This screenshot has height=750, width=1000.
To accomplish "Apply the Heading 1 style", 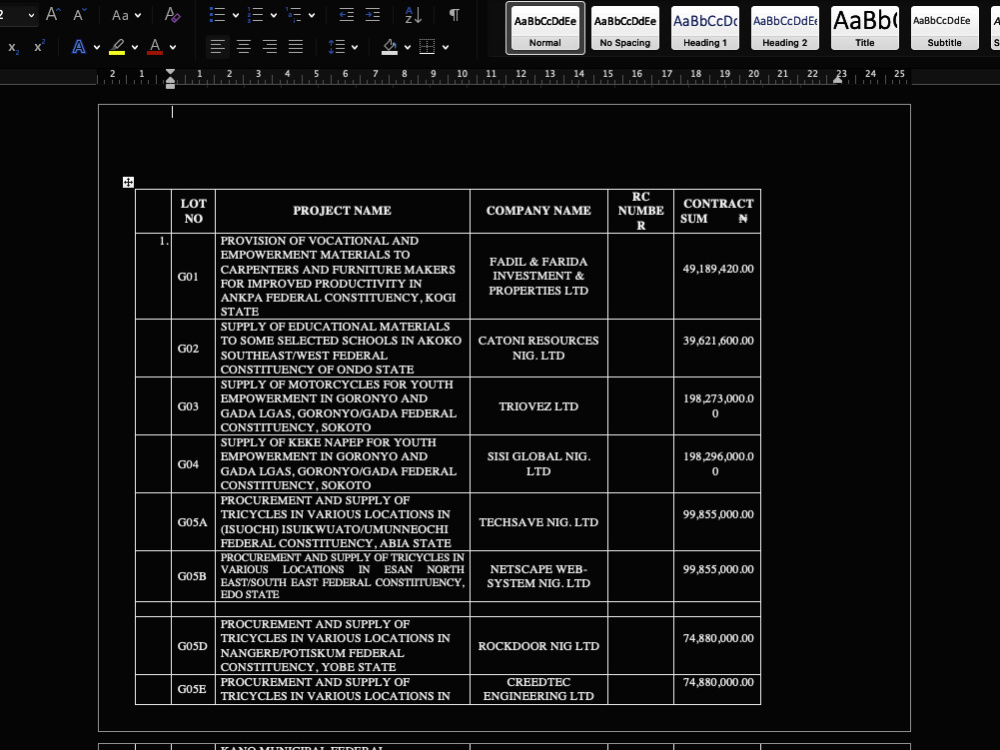I will pyautogui.click(x=705, y=28).
